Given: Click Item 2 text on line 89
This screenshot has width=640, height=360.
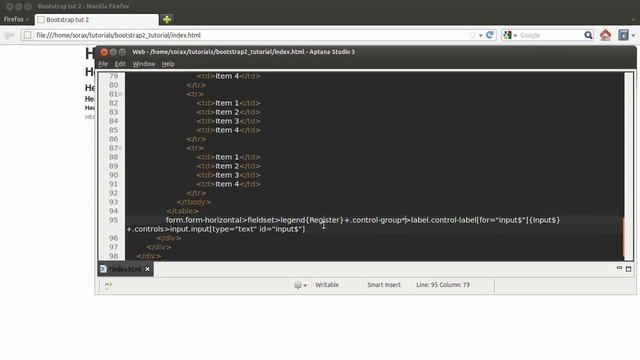Looking at the screenshot, I should tap(227, 166).
